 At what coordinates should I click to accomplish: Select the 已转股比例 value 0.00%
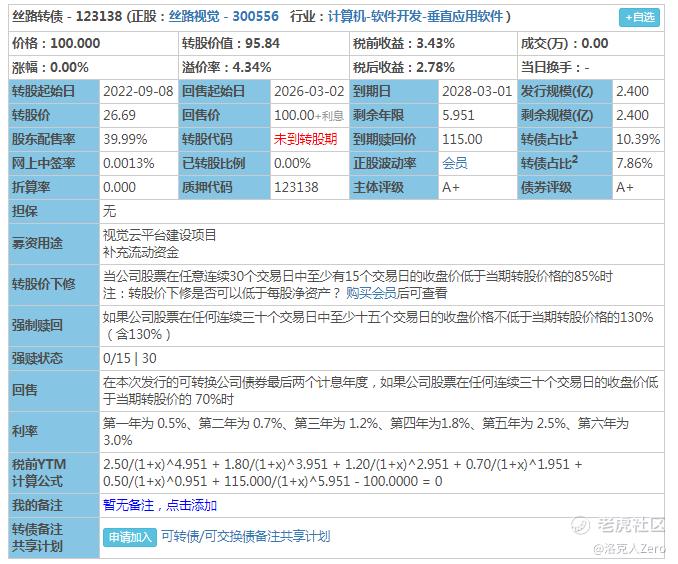click(292, 163)
